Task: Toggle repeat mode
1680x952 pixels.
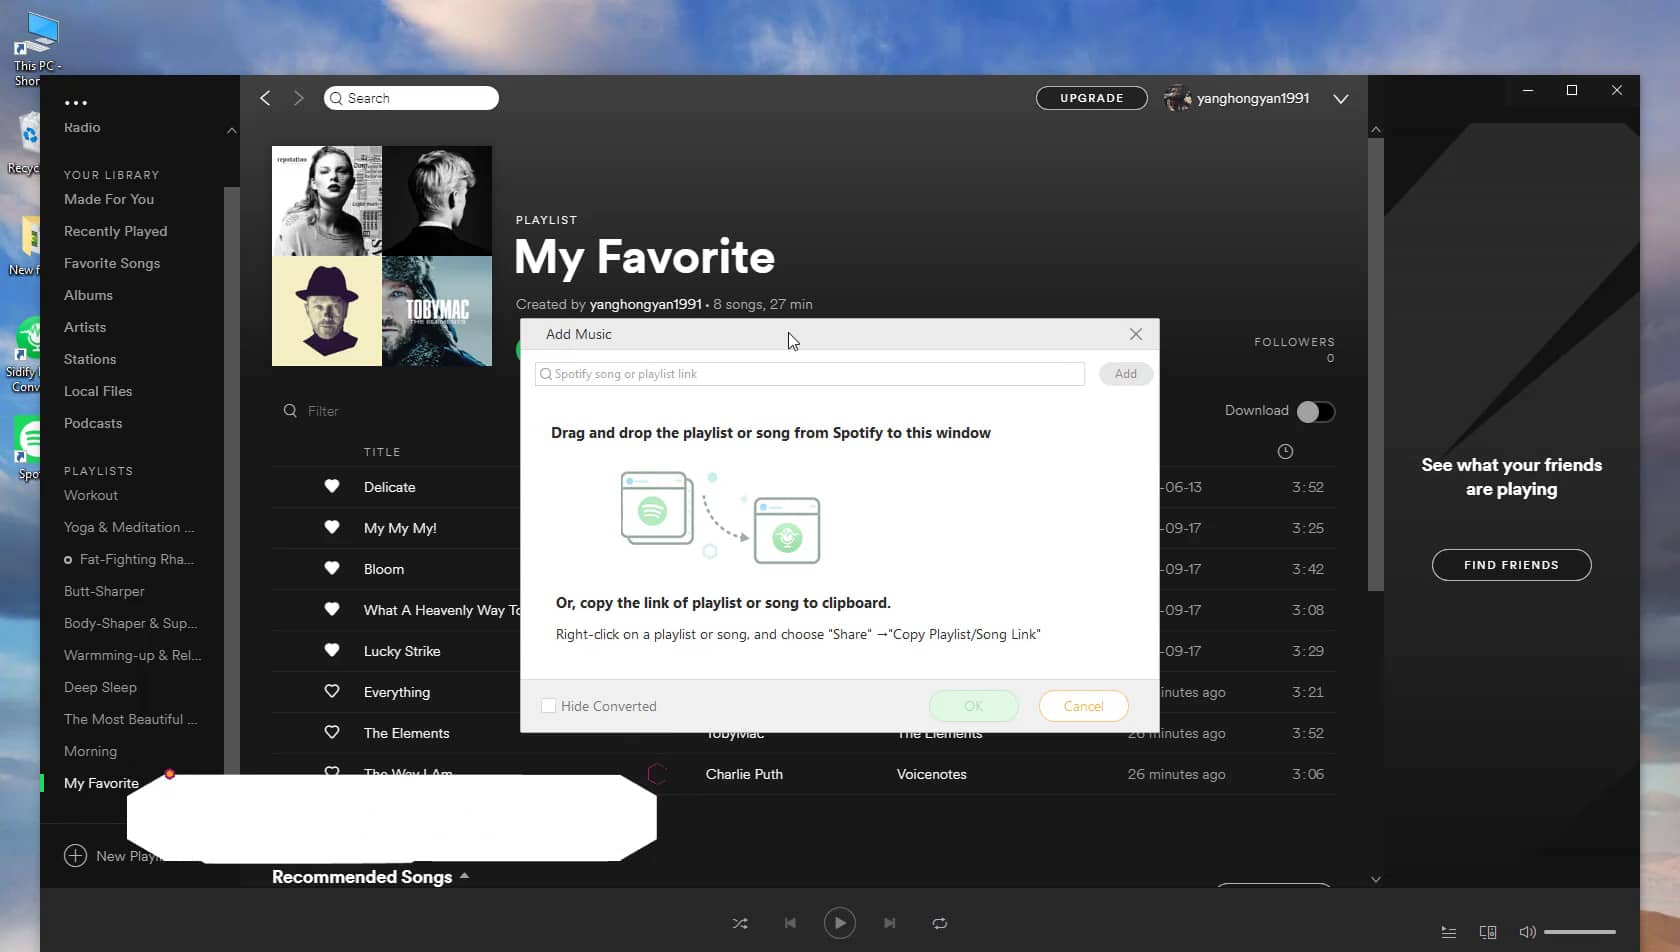Action: click(x=939, y=923)
